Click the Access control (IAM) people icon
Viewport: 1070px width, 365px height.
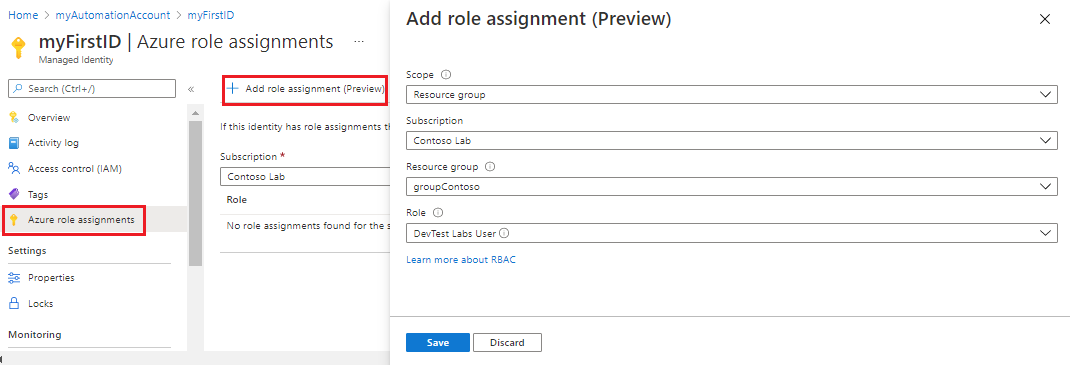pos(14,169)
